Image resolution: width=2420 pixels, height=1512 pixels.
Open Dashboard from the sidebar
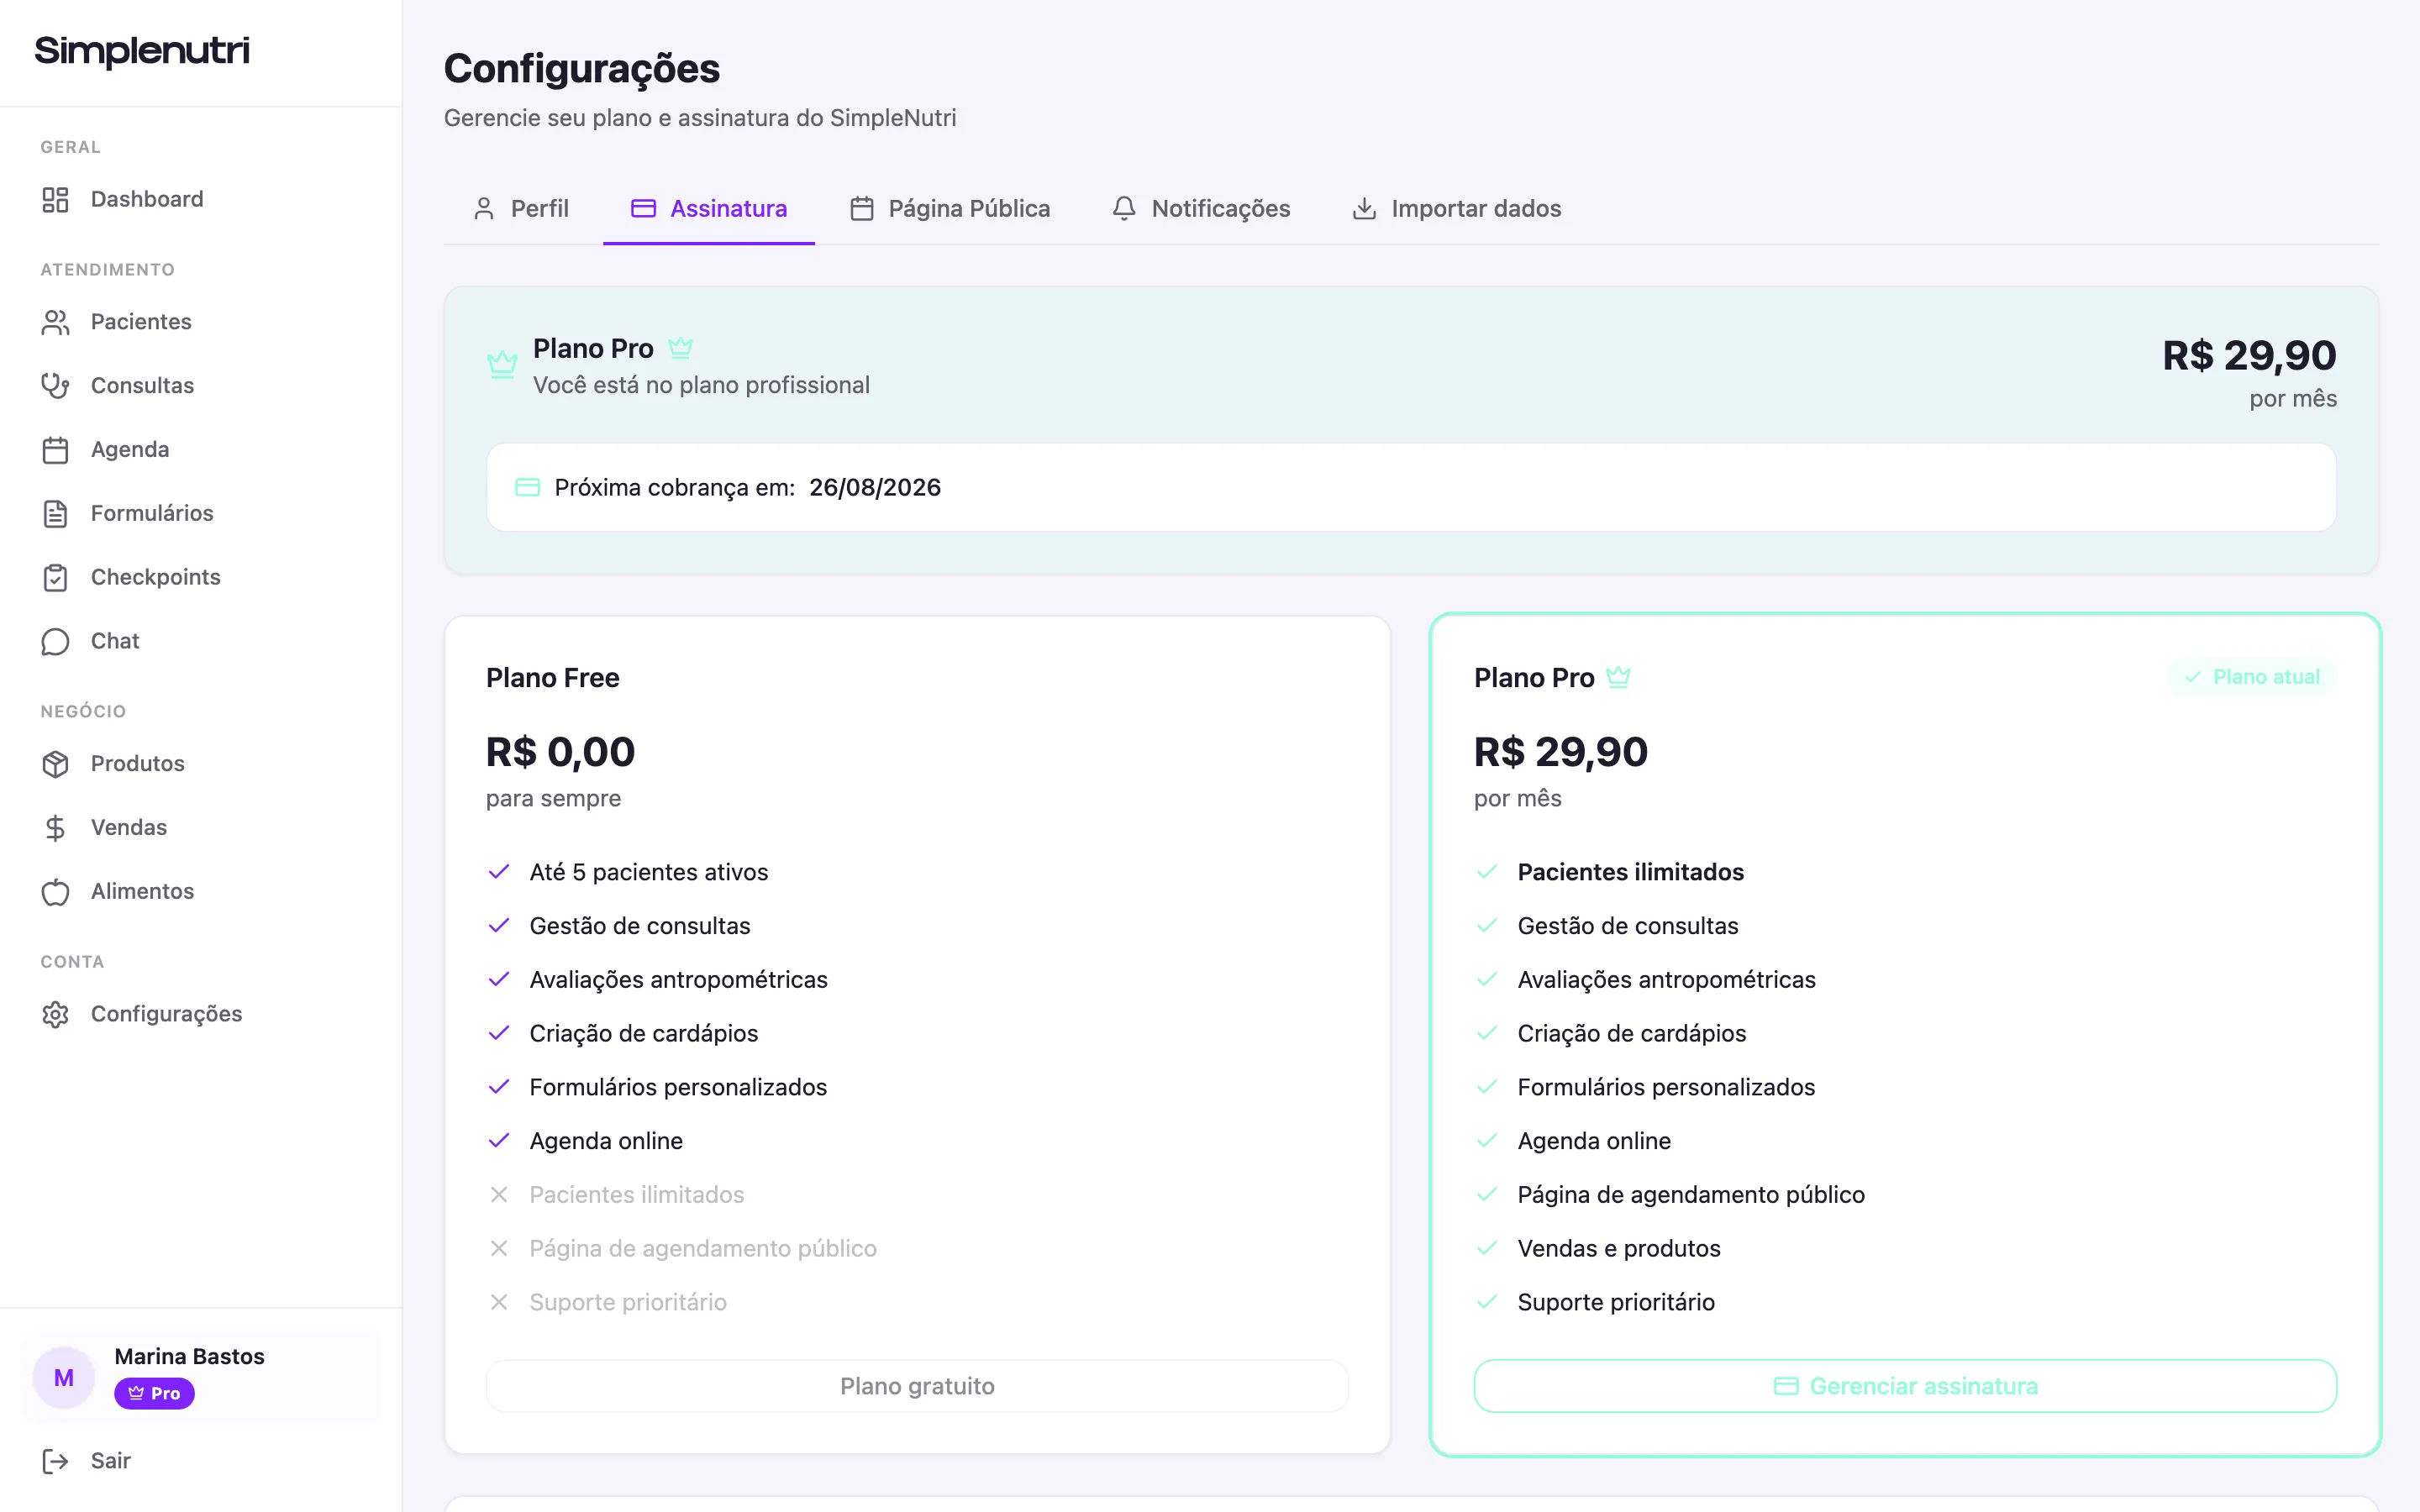(x=201, y=199)
